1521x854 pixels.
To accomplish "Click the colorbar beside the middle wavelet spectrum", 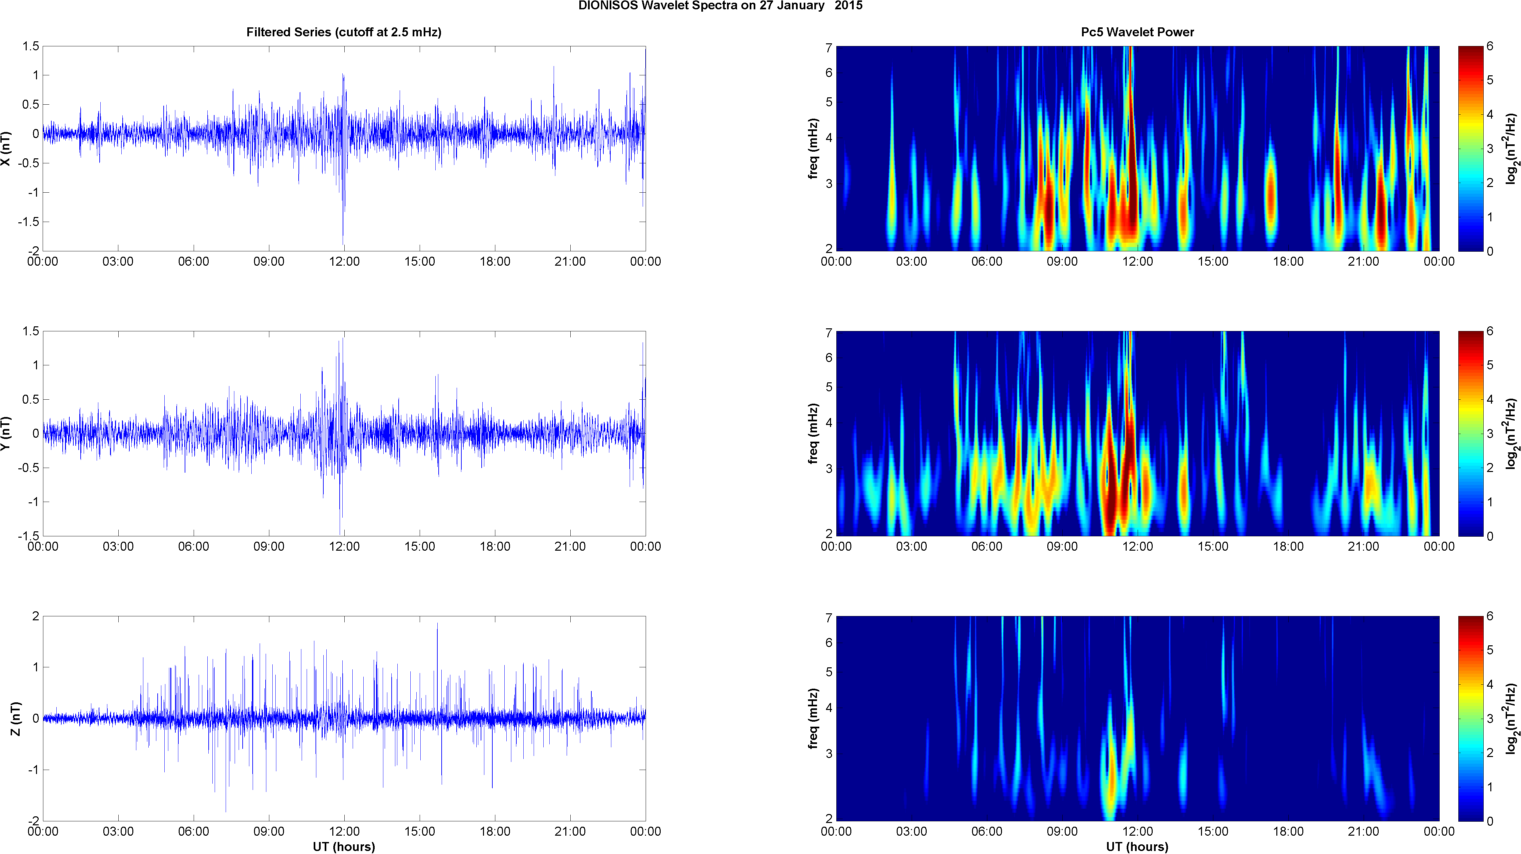I will click(1470, 433).
